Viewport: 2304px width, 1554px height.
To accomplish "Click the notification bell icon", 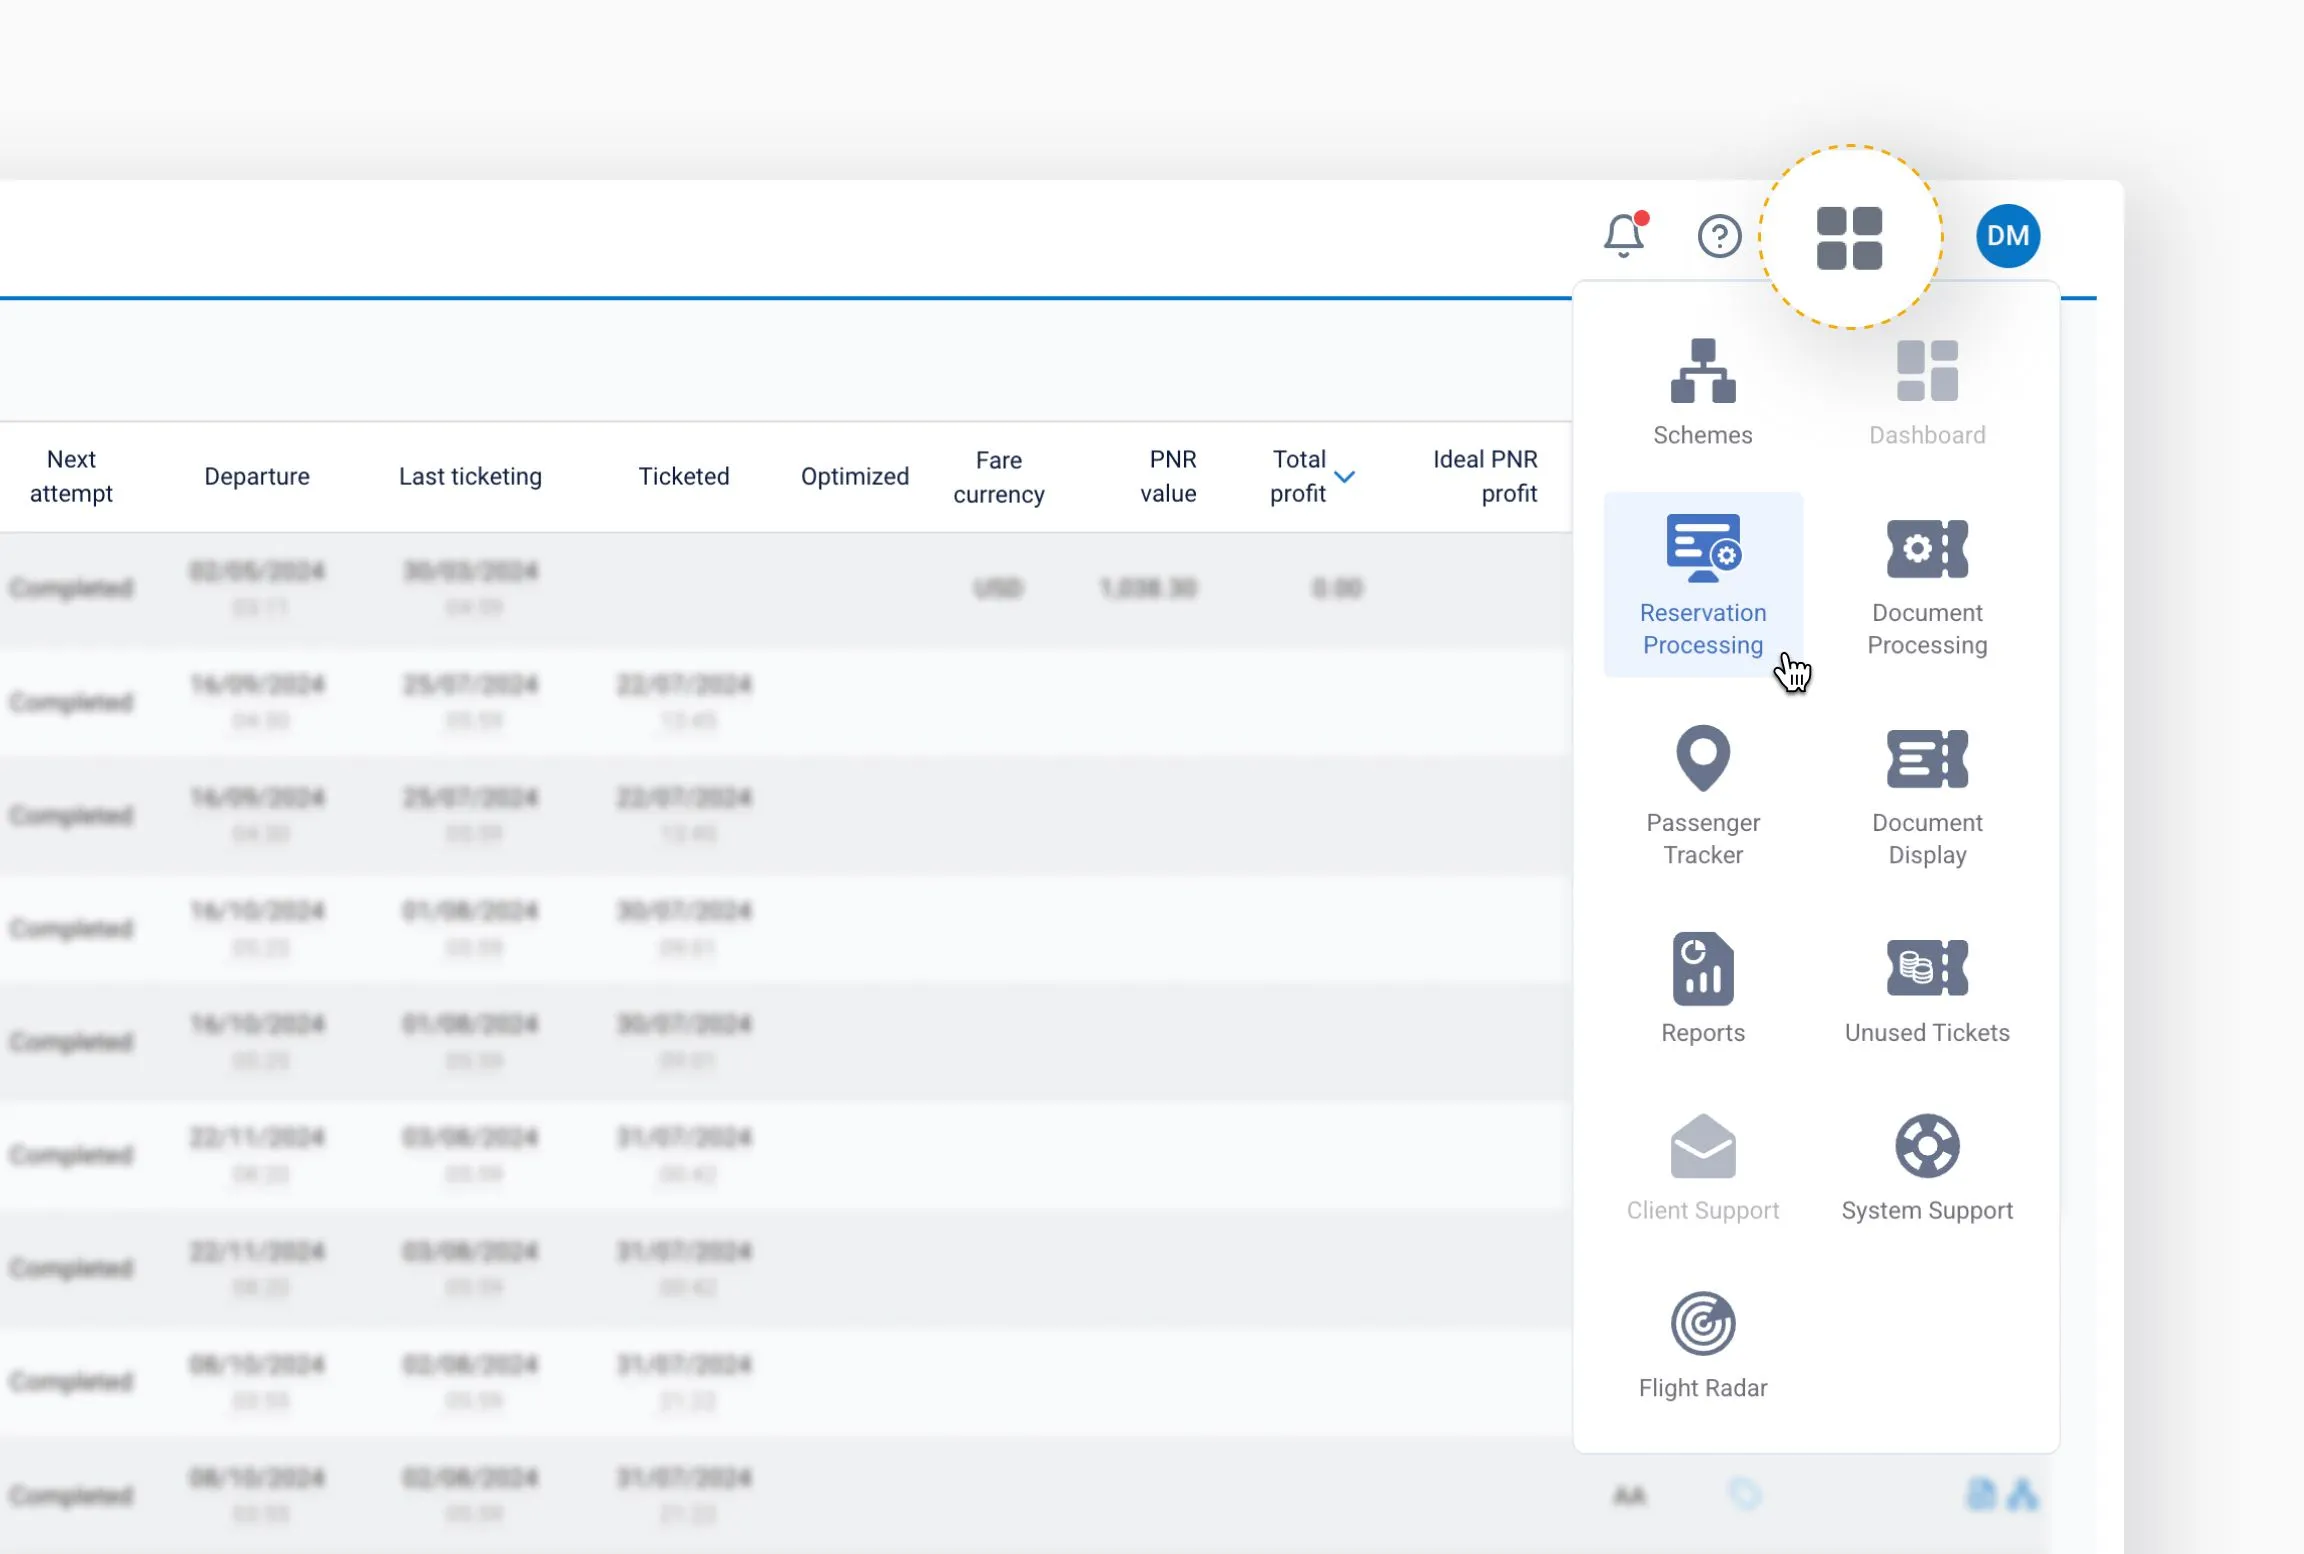I will (x=1624, y=236).
